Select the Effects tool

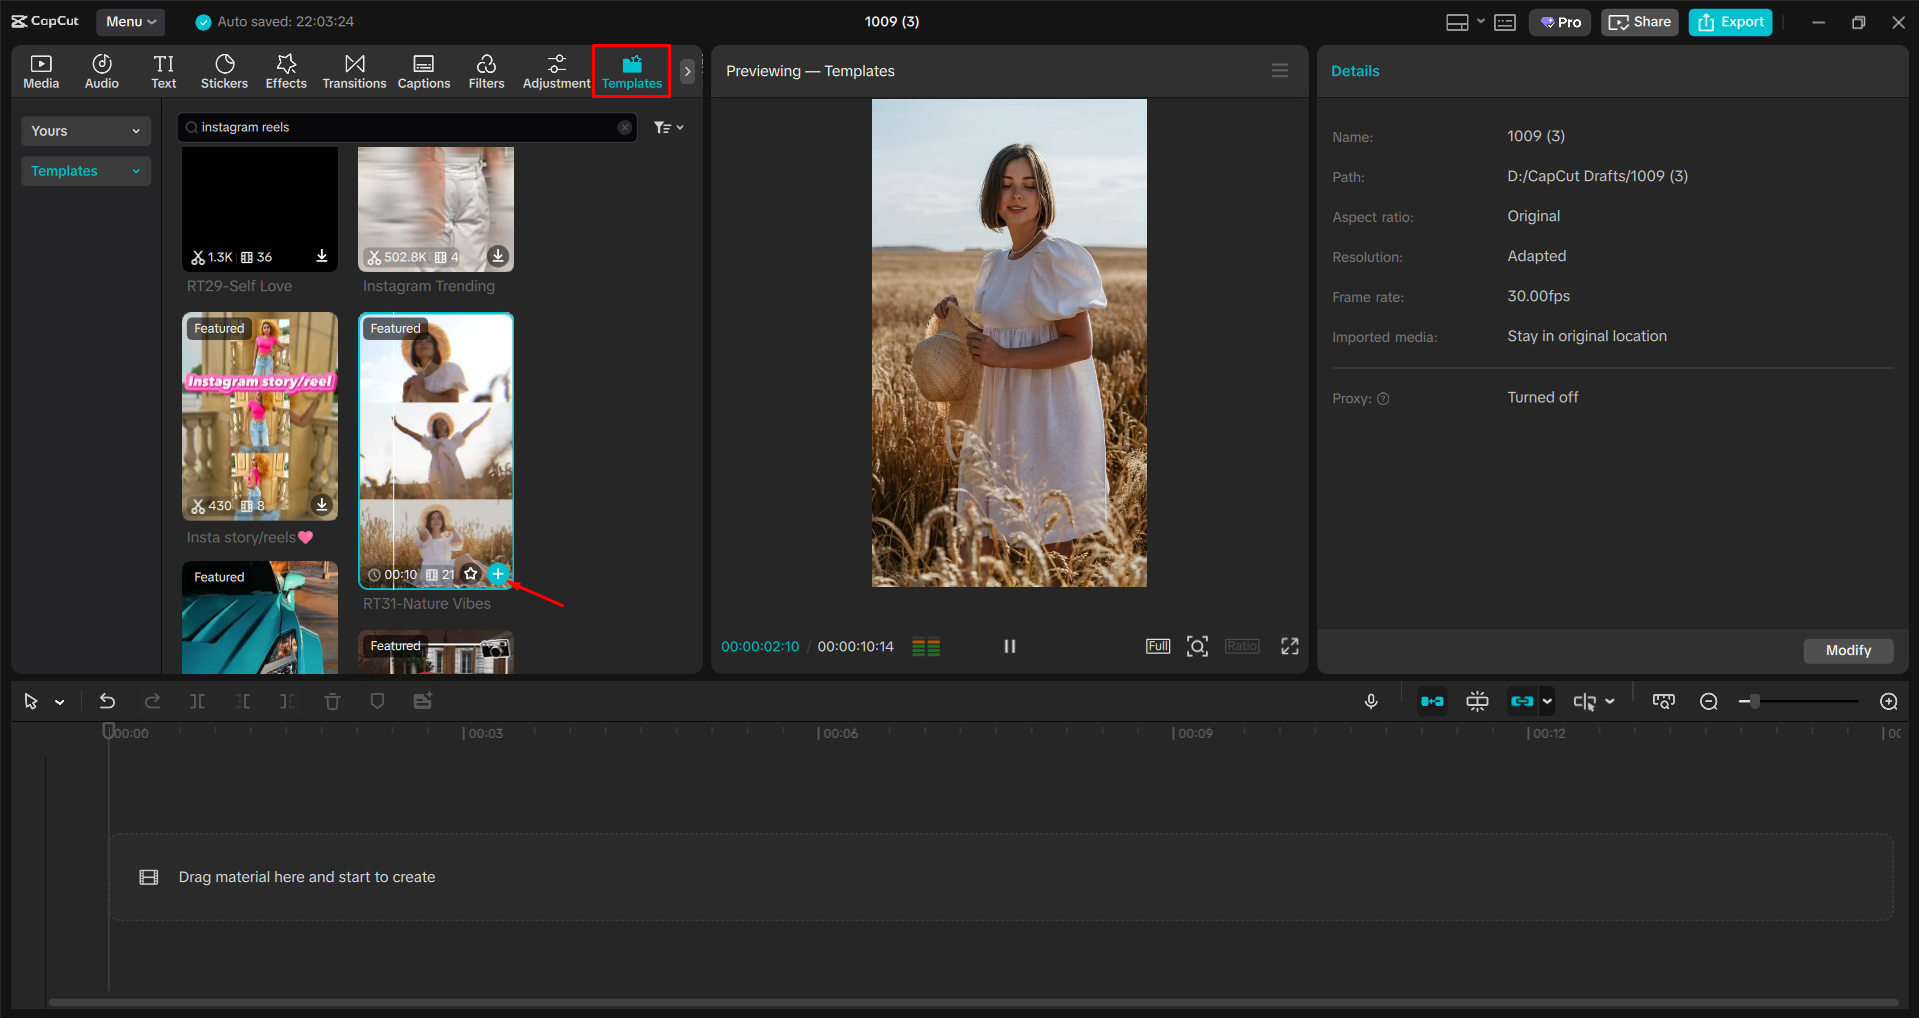tap(286, 70)
